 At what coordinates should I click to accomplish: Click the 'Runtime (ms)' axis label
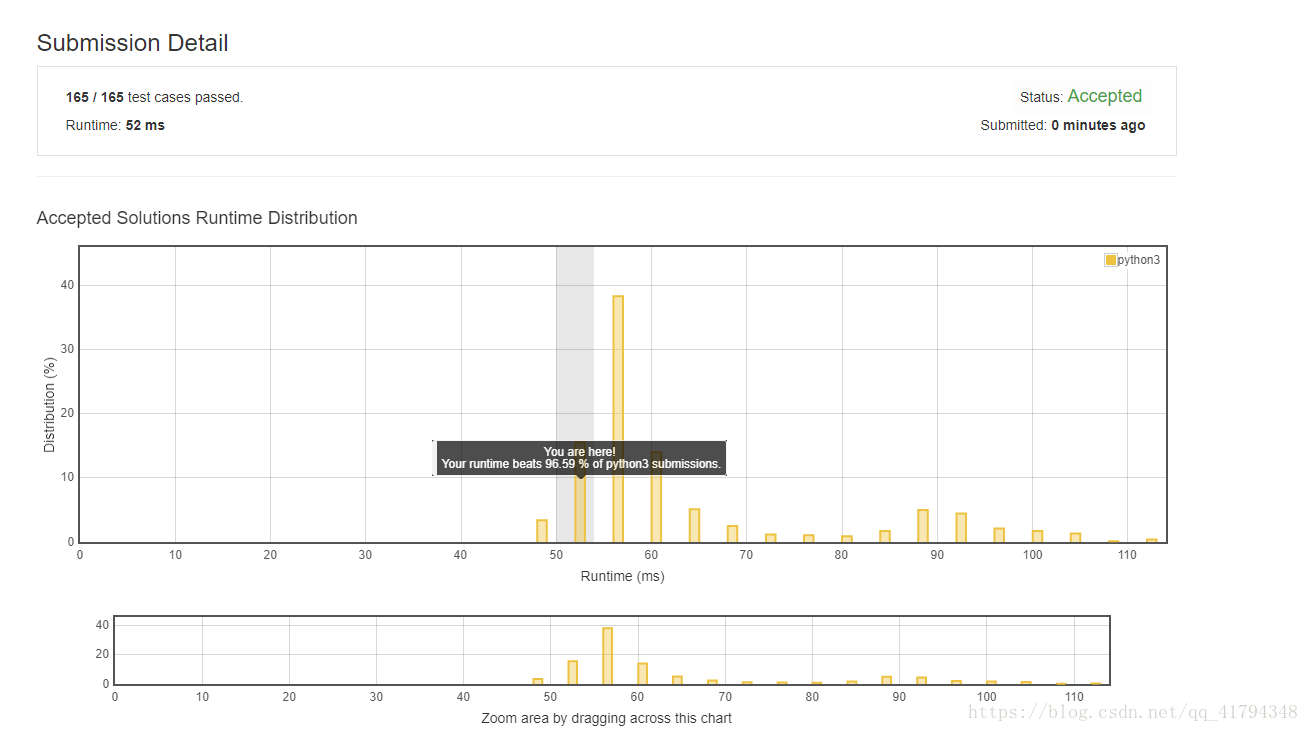click(622, 576)
